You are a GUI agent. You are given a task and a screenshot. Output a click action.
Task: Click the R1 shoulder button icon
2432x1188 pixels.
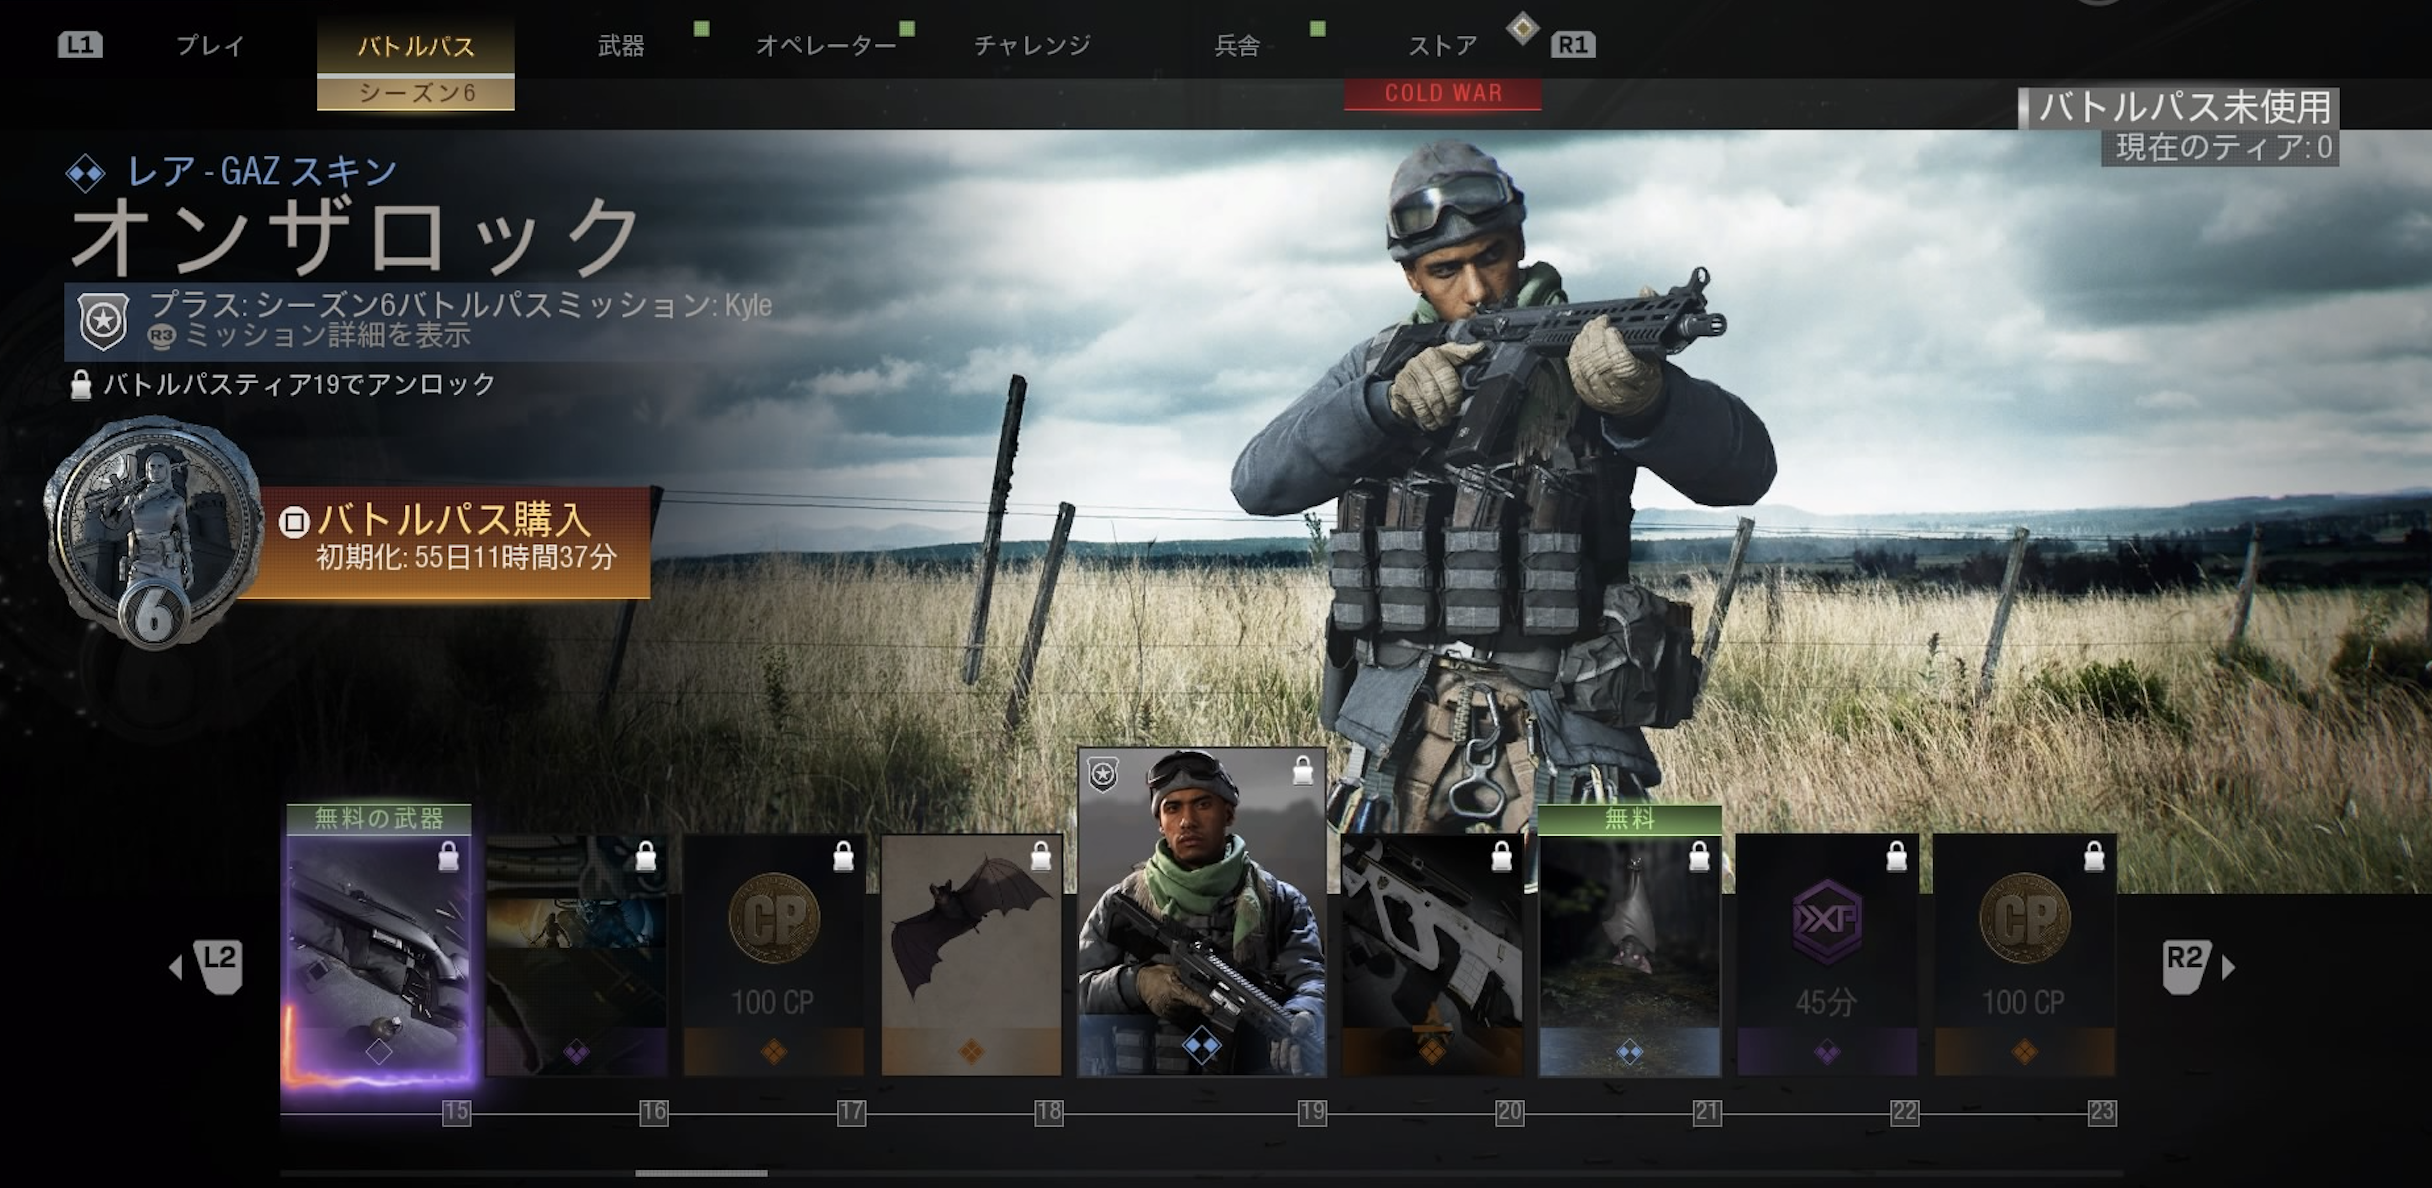pos(1573,45)
